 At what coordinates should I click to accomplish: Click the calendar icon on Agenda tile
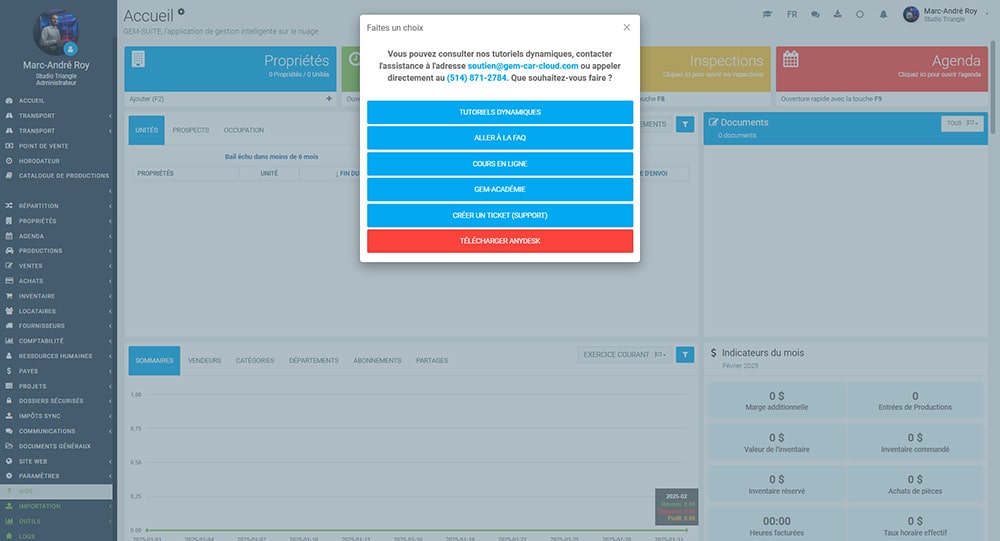[790, 60]
